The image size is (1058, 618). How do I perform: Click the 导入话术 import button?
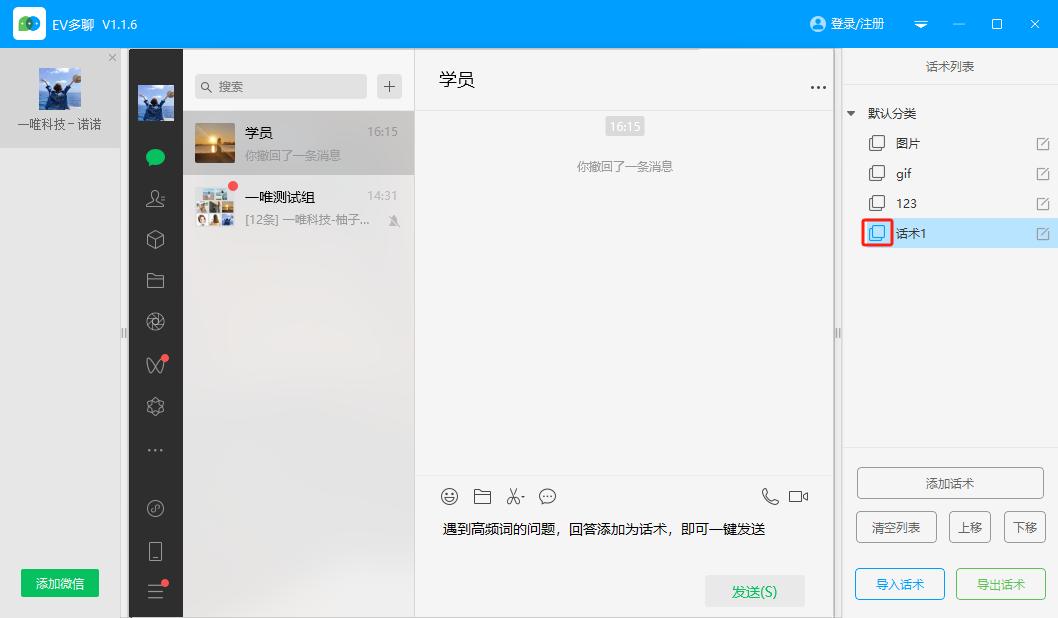click(899, 584)
